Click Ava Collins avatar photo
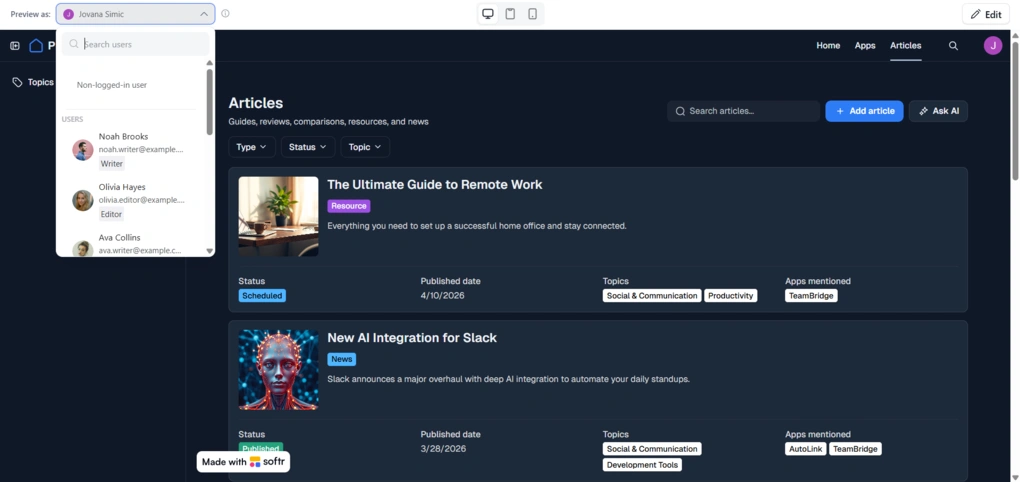1020x482 pixels. pos(83,248)
